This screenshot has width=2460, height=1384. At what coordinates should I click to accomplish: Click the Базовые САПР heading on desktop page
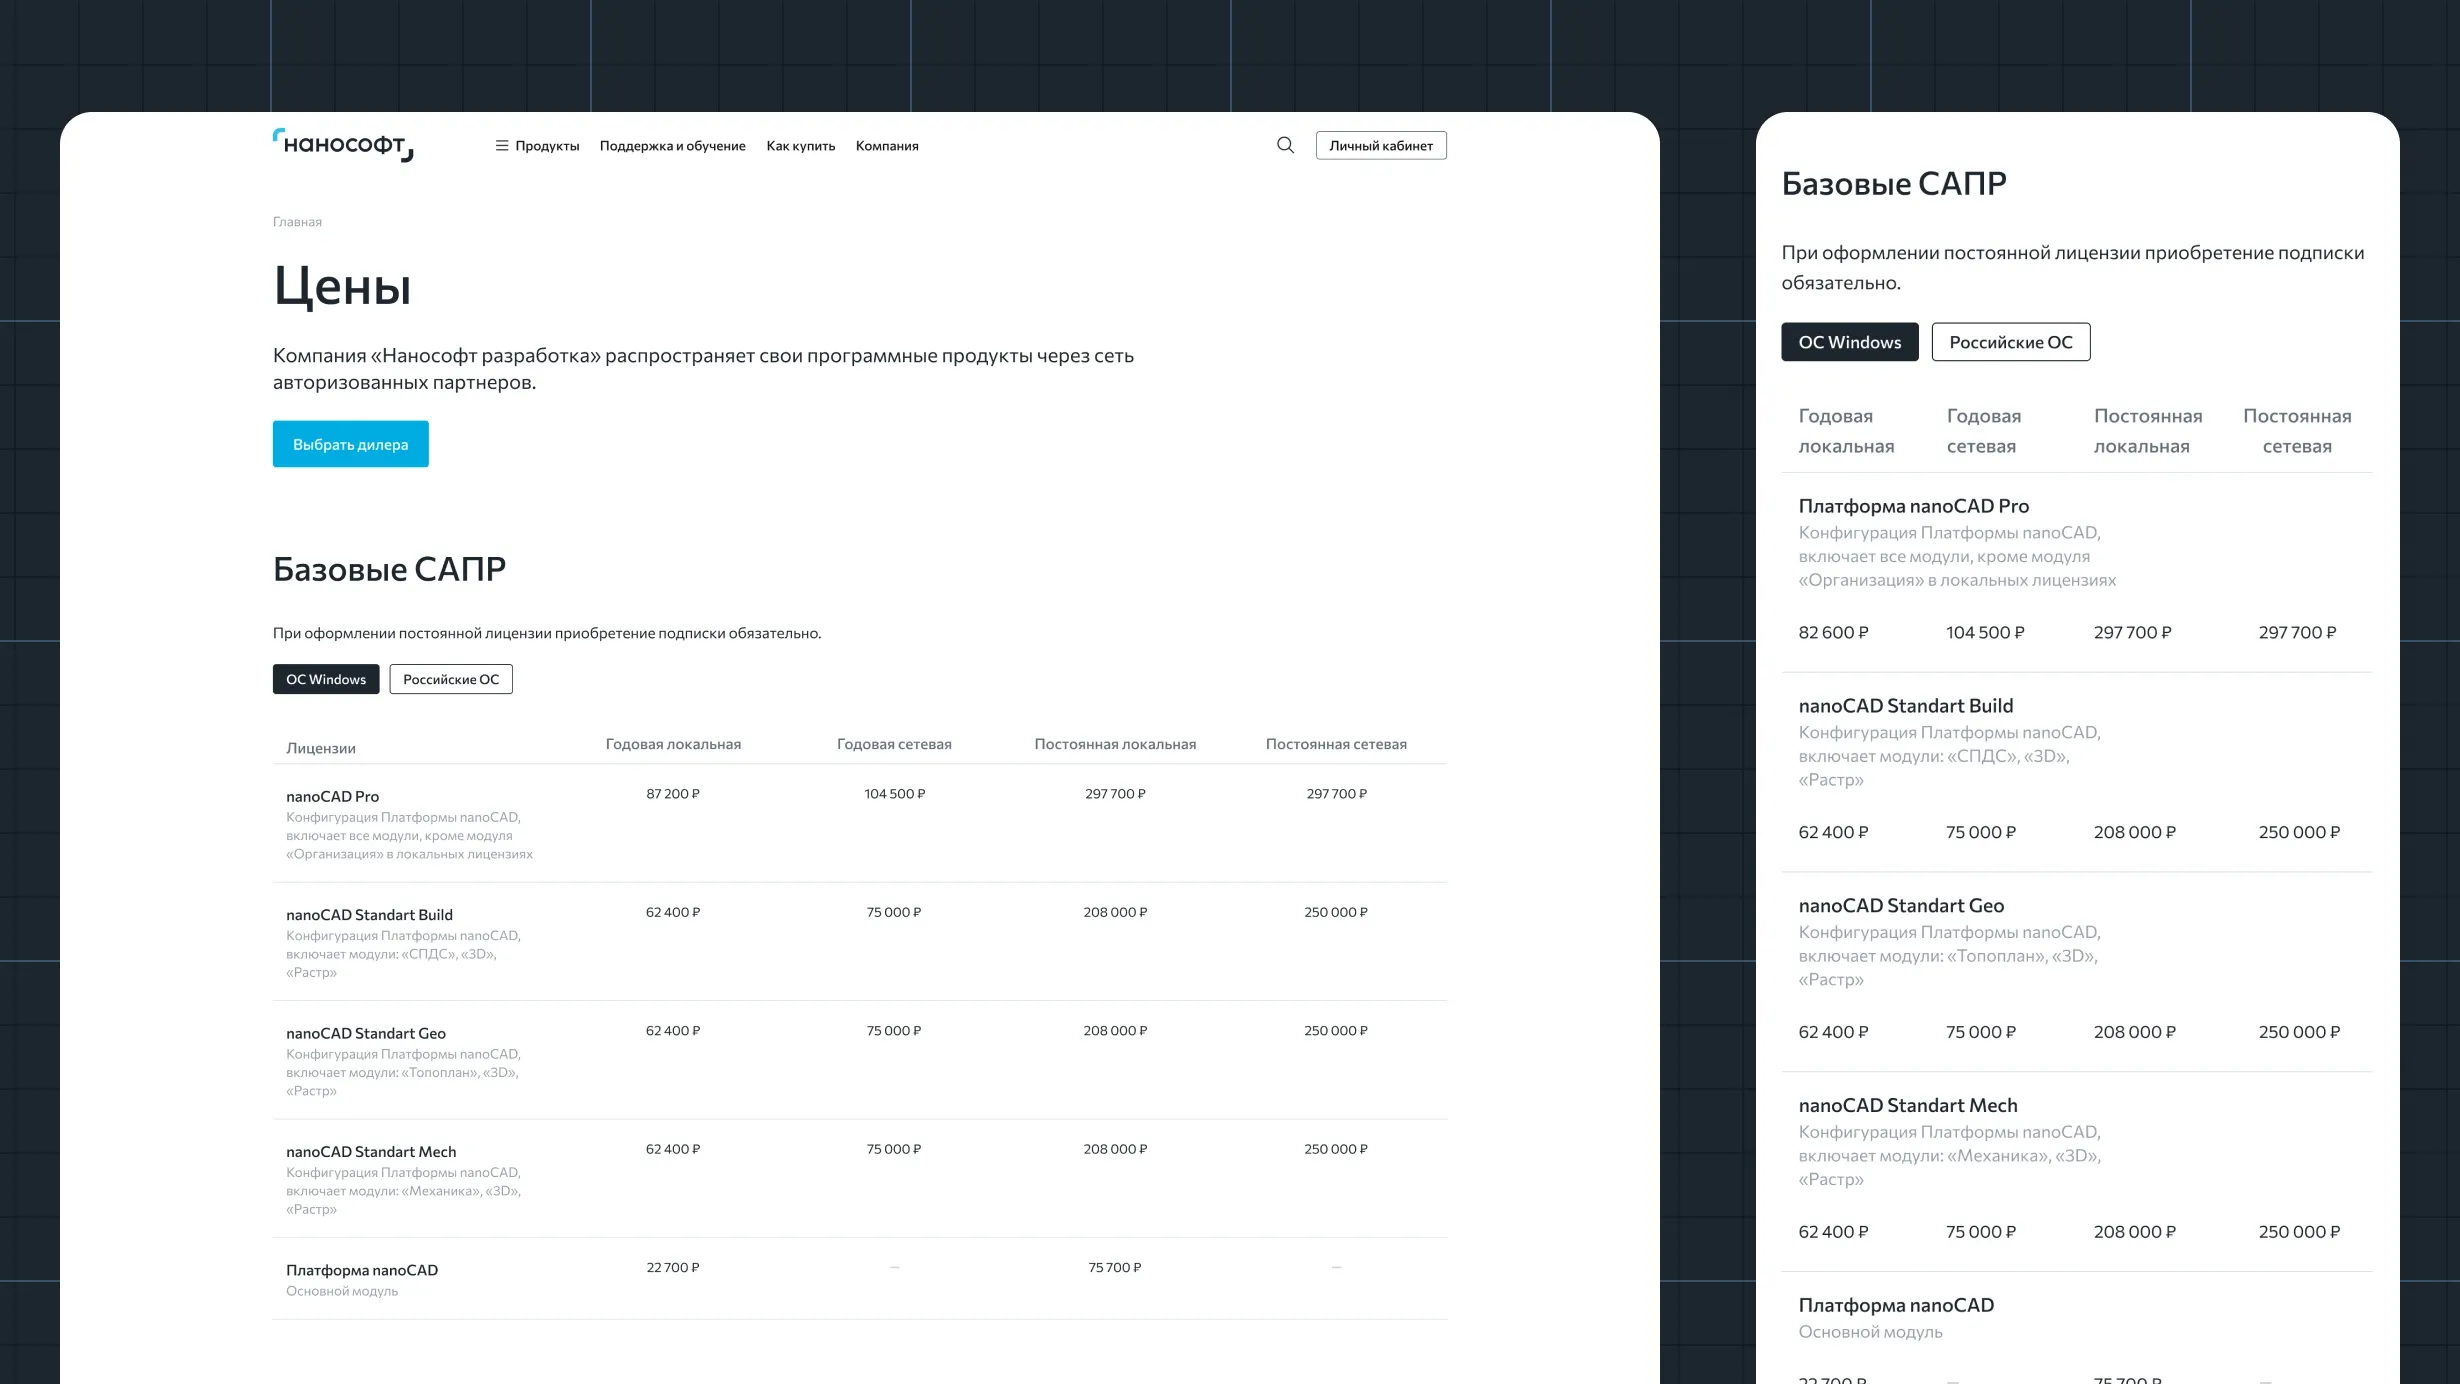coord(390,569)
